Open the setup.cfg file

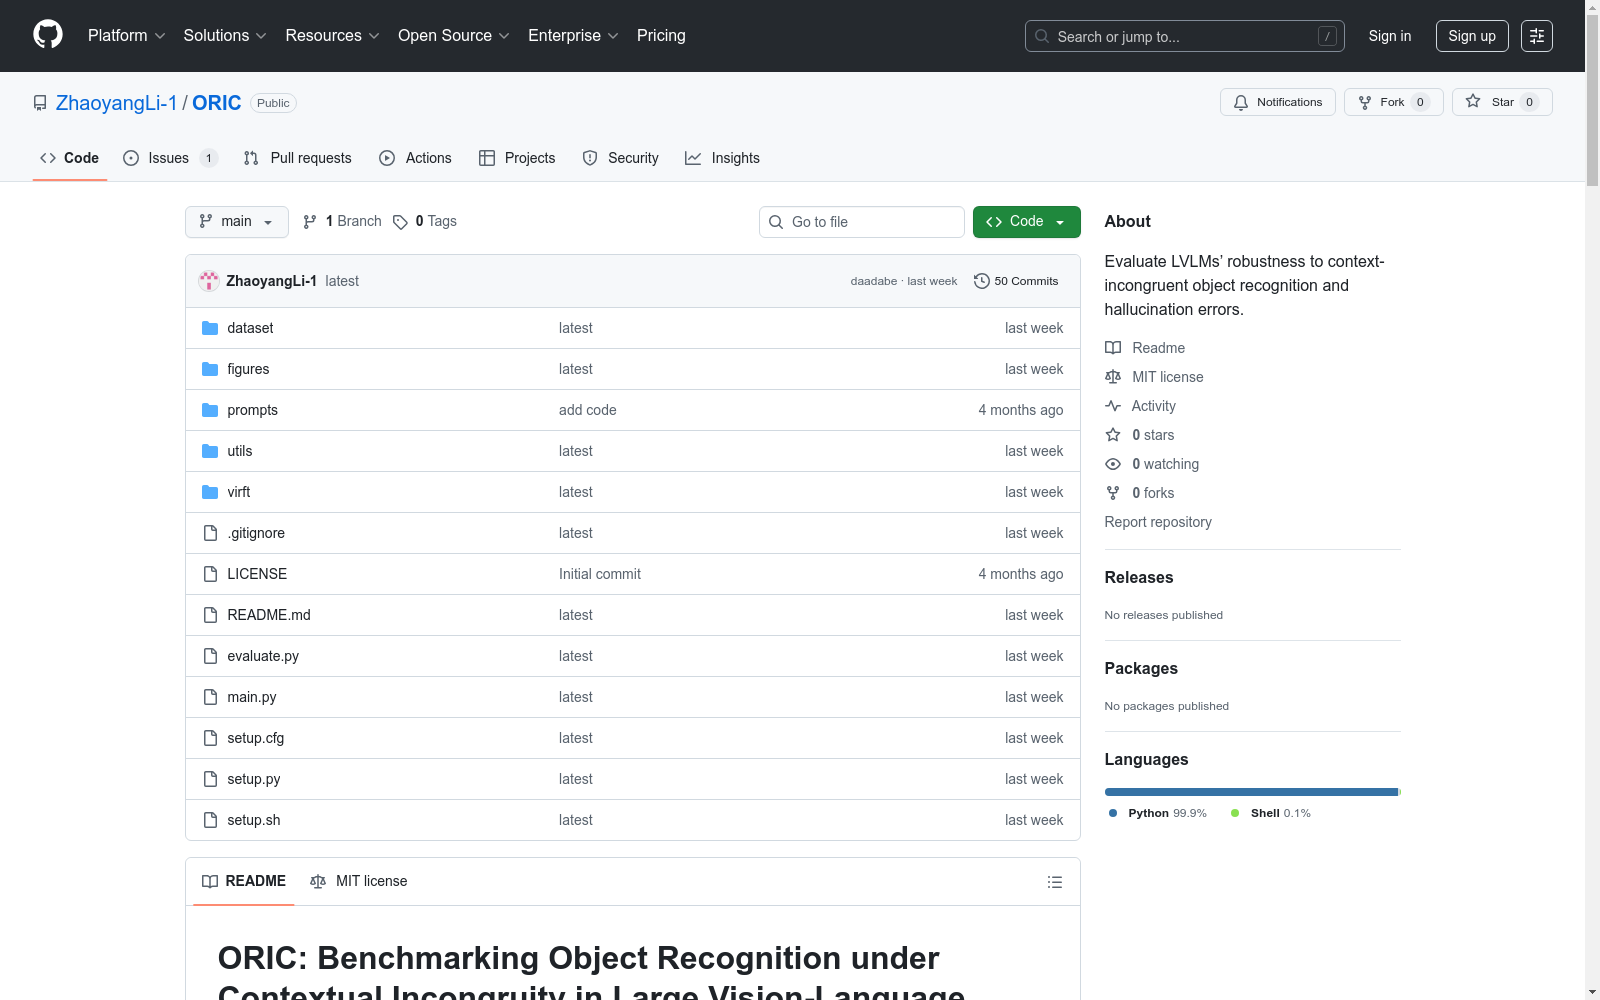click(x=256, y=738)
